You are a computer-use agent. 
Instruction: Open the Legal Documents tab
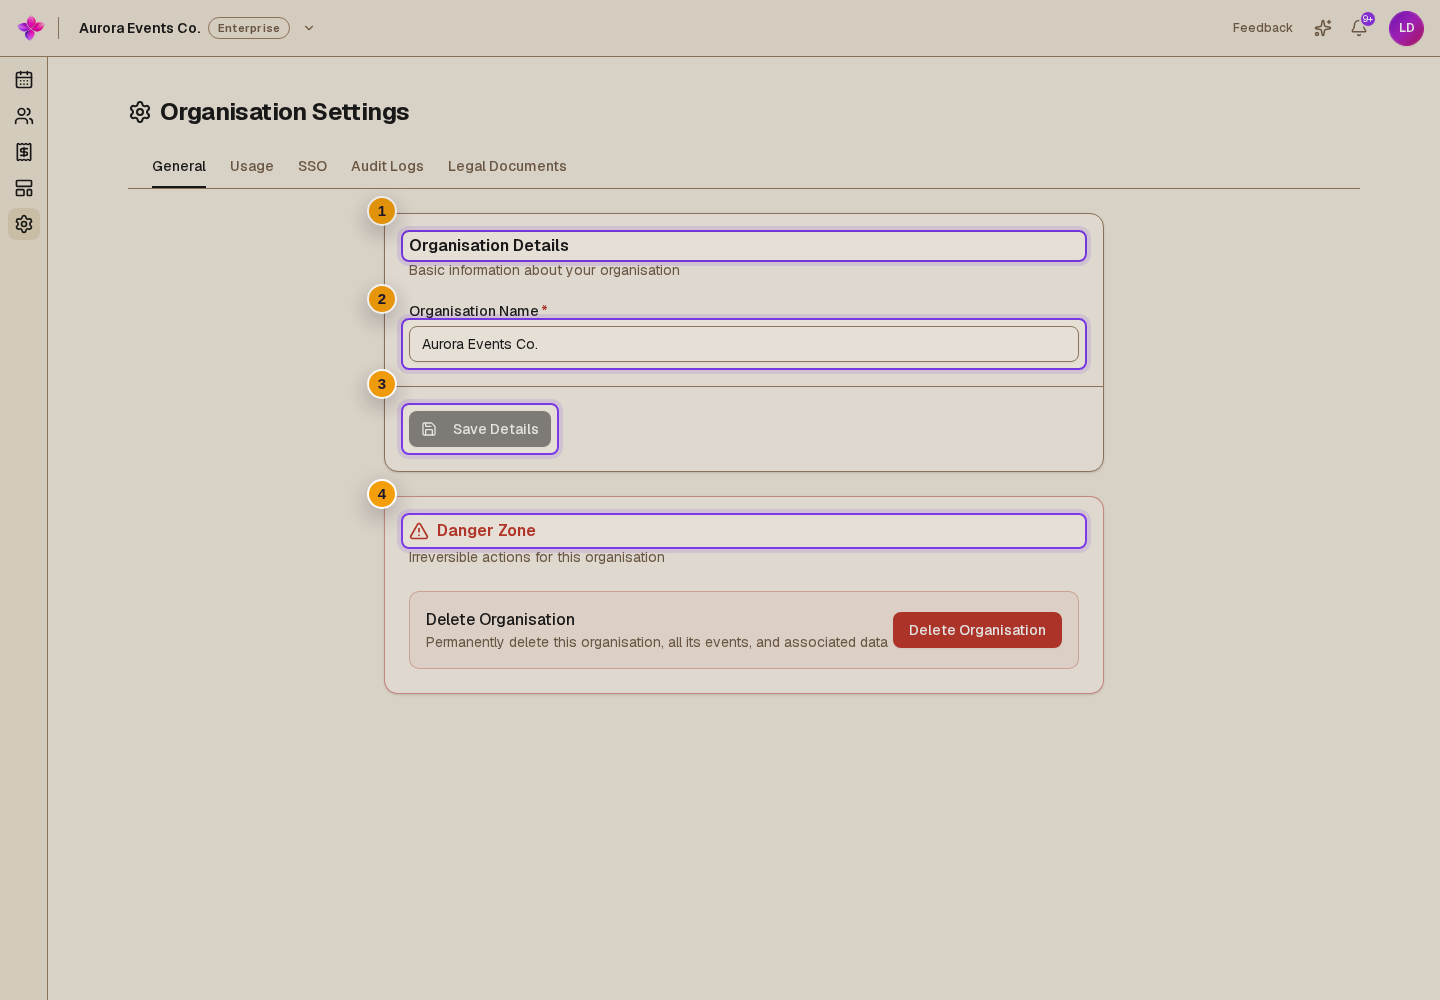coord(507,166)
